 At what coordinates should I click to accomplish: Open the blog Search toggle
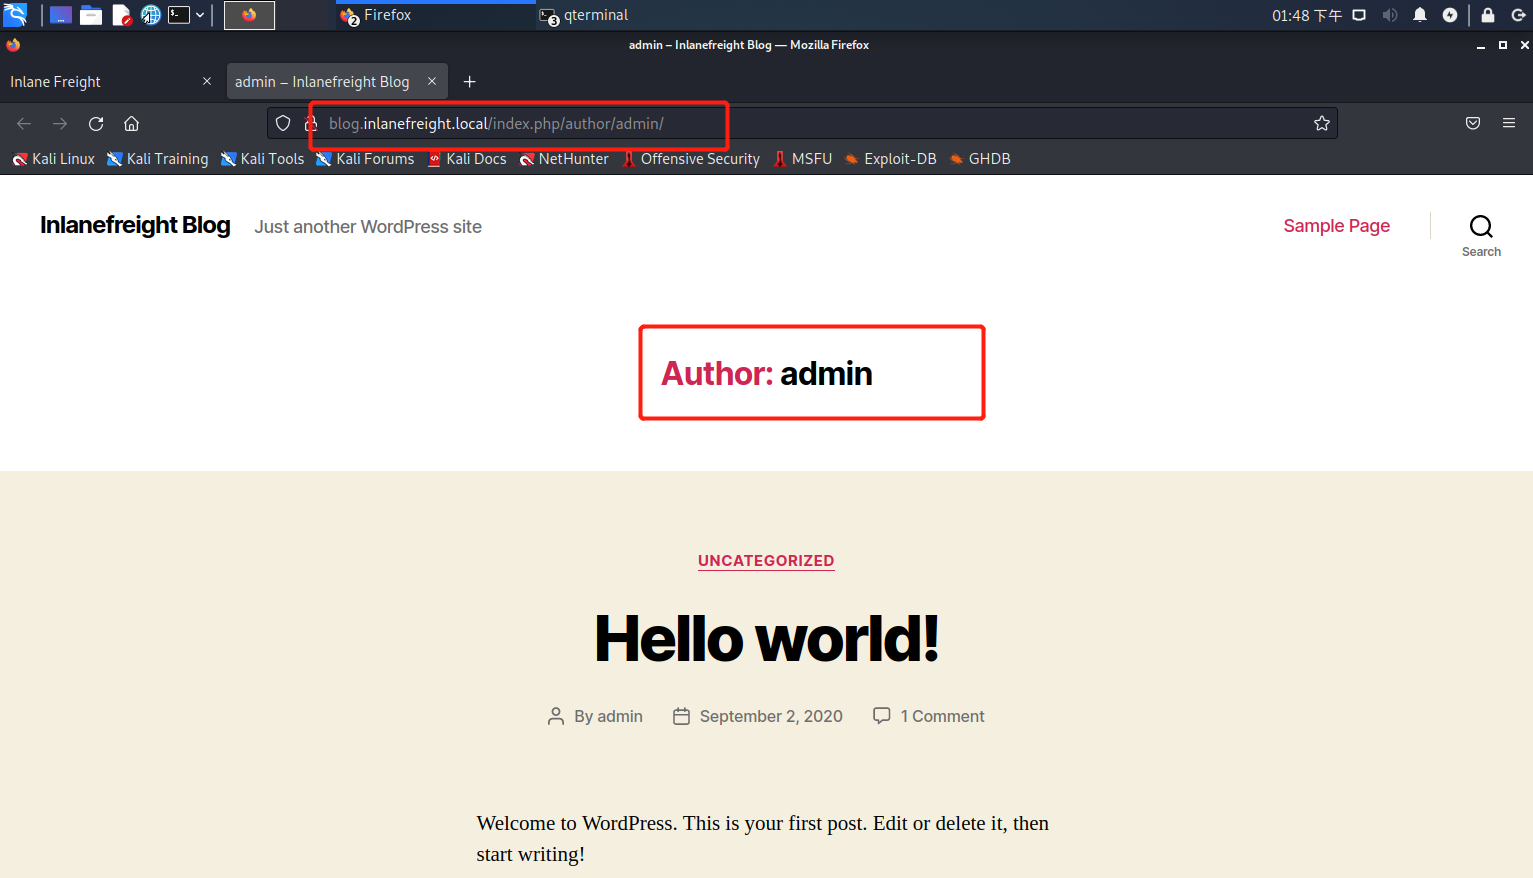point(1481,236)
